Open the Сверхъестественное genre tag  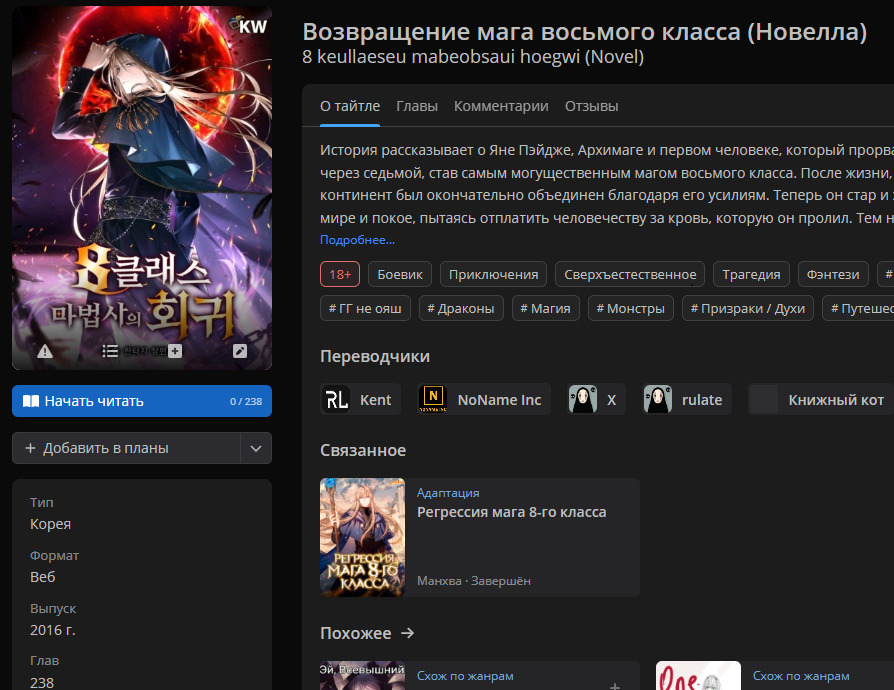coord(630,274)
